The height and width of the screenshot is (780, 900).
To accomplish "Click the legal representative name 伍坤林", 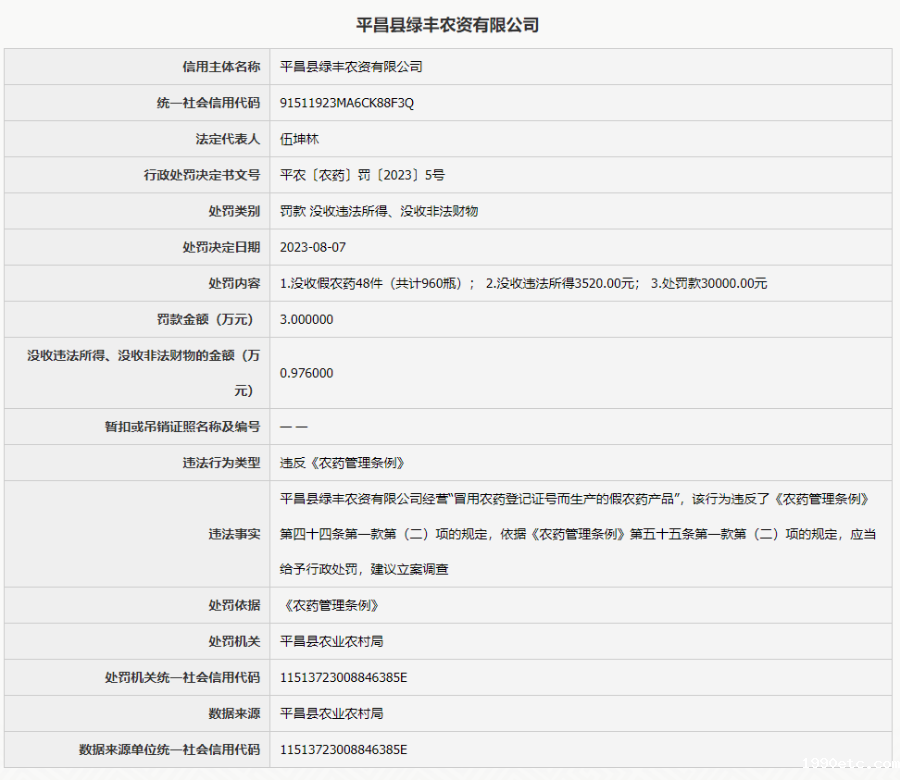I will coord(299,139).
